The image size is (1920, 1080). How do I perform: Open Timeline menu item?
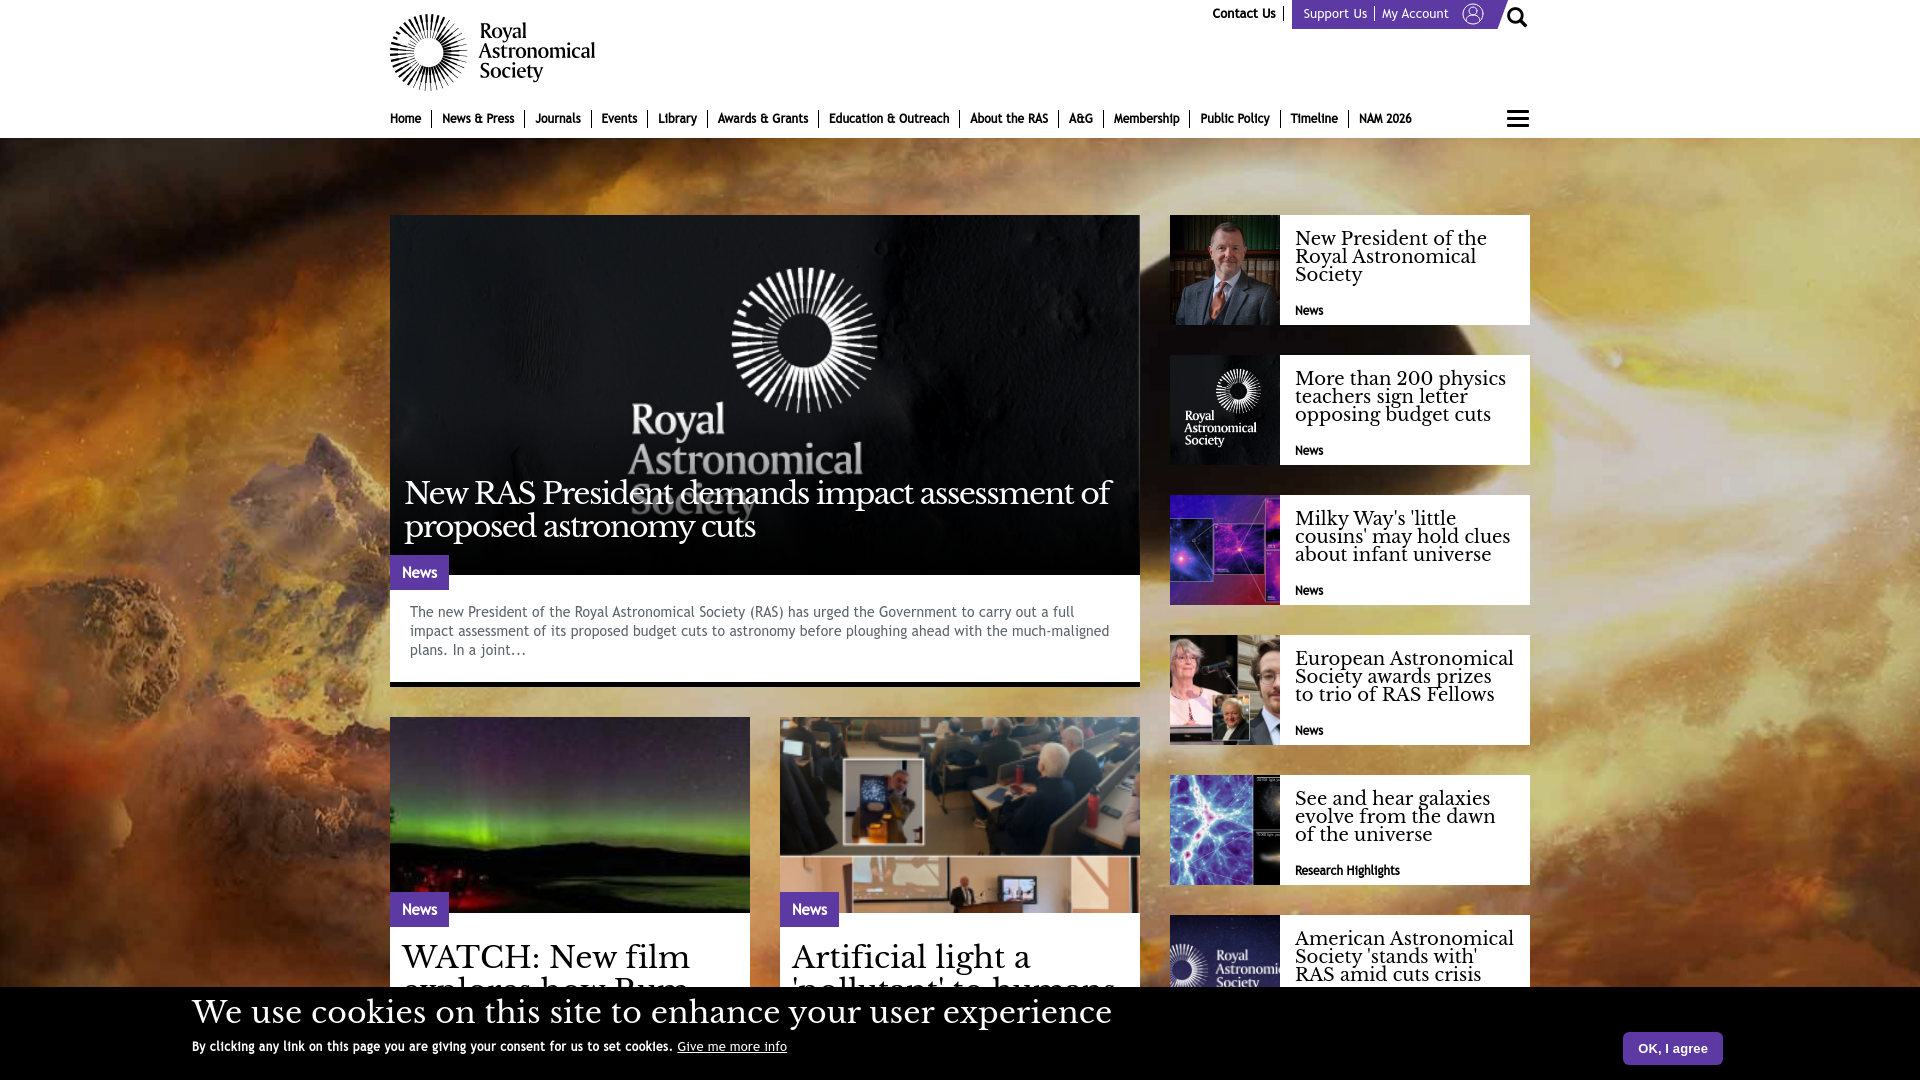(x=1314, y=119)
